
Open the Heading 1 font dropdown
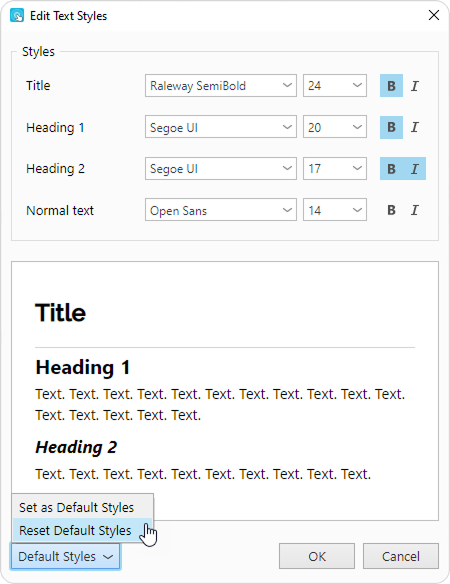(x=221, y=127)
